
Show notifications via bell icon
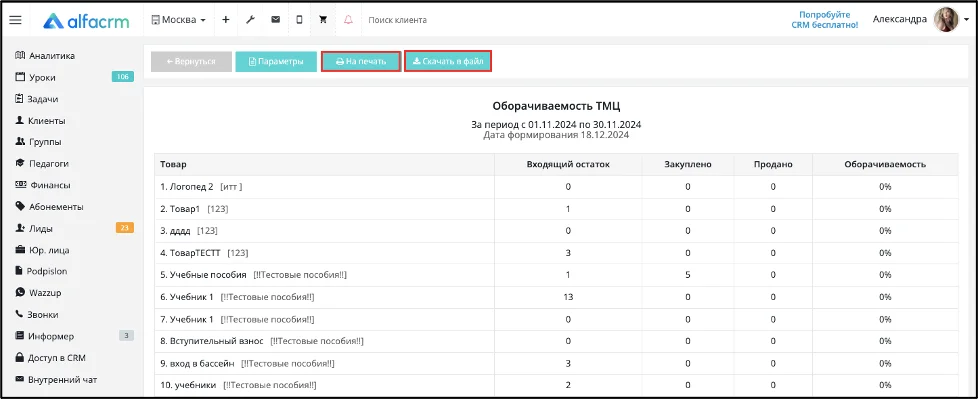click(348, 20)
